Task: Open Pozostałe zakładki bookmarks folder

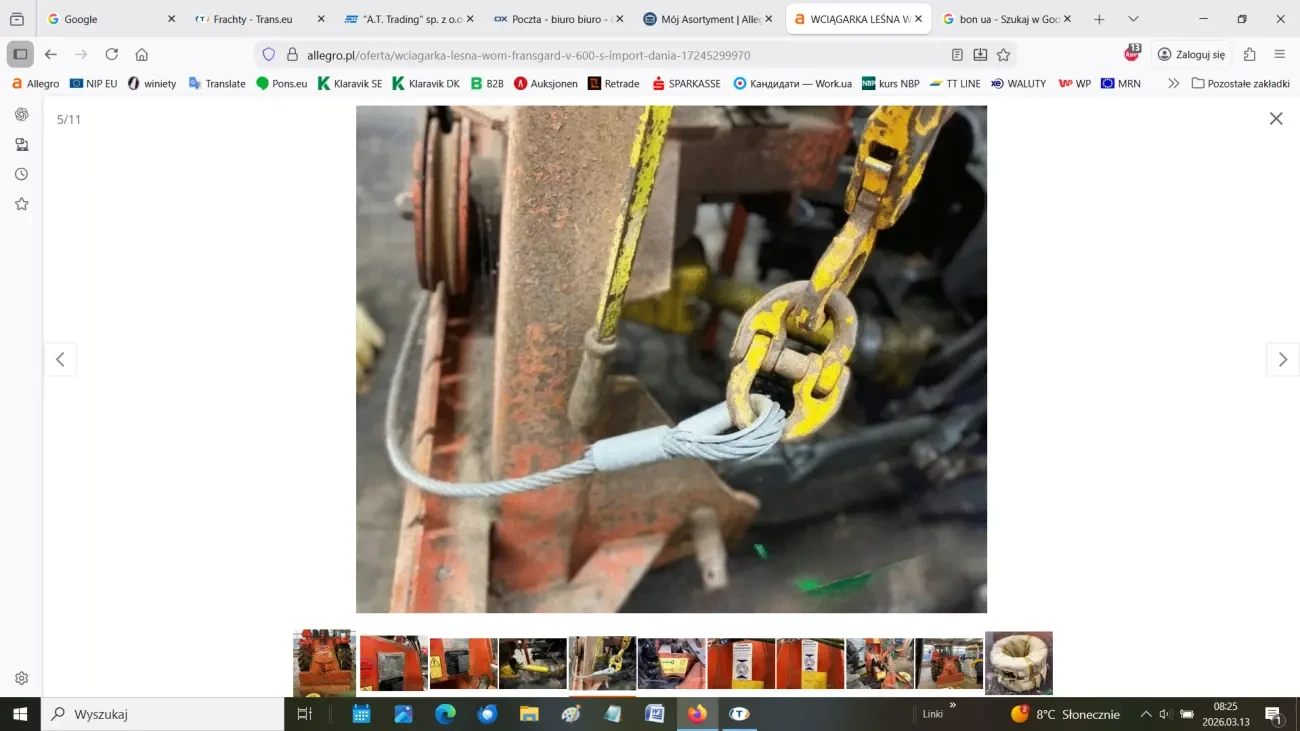Action: tap(1240, 84)
